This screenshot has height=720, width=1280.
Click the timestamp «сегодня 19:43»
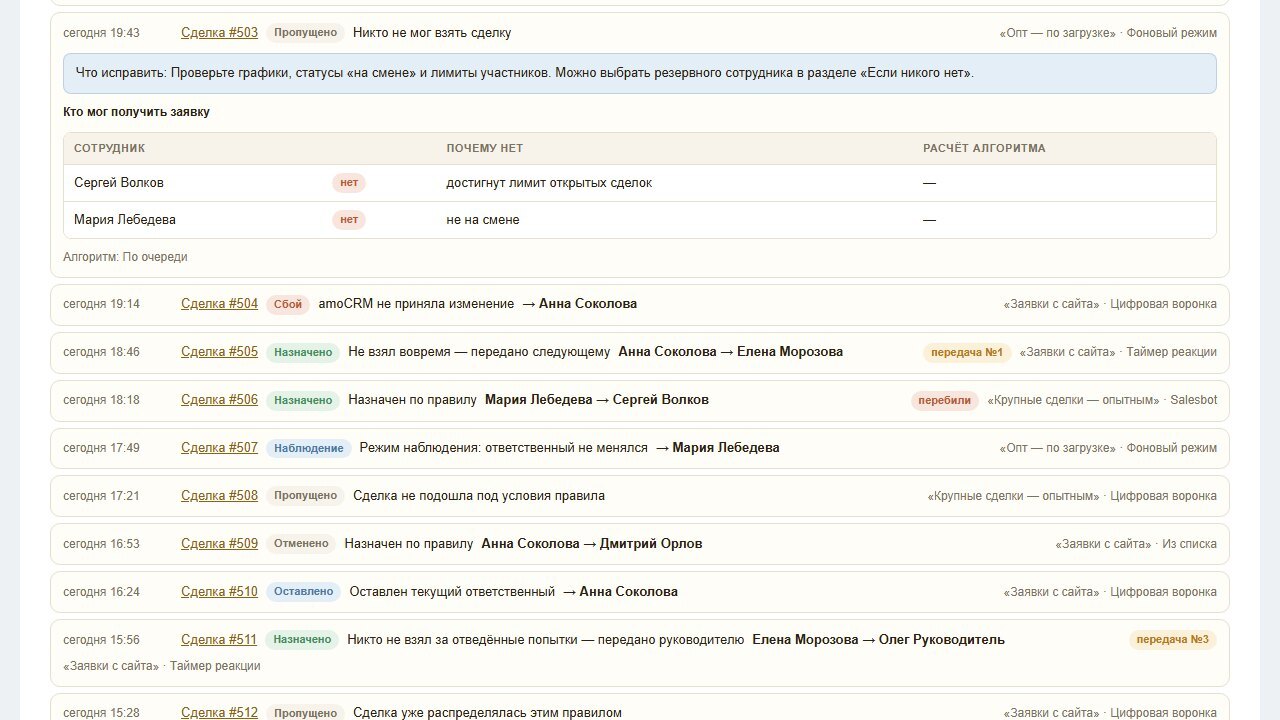[x=101, y=33]
